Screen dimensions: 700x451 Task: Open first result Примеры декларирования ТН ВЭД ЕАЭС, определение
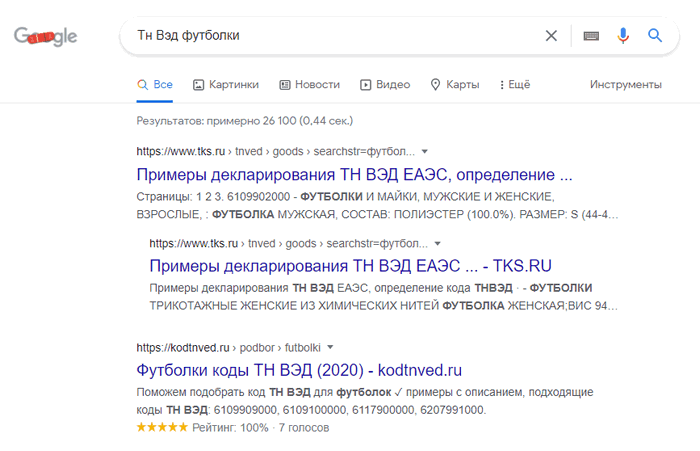point(353,173)
